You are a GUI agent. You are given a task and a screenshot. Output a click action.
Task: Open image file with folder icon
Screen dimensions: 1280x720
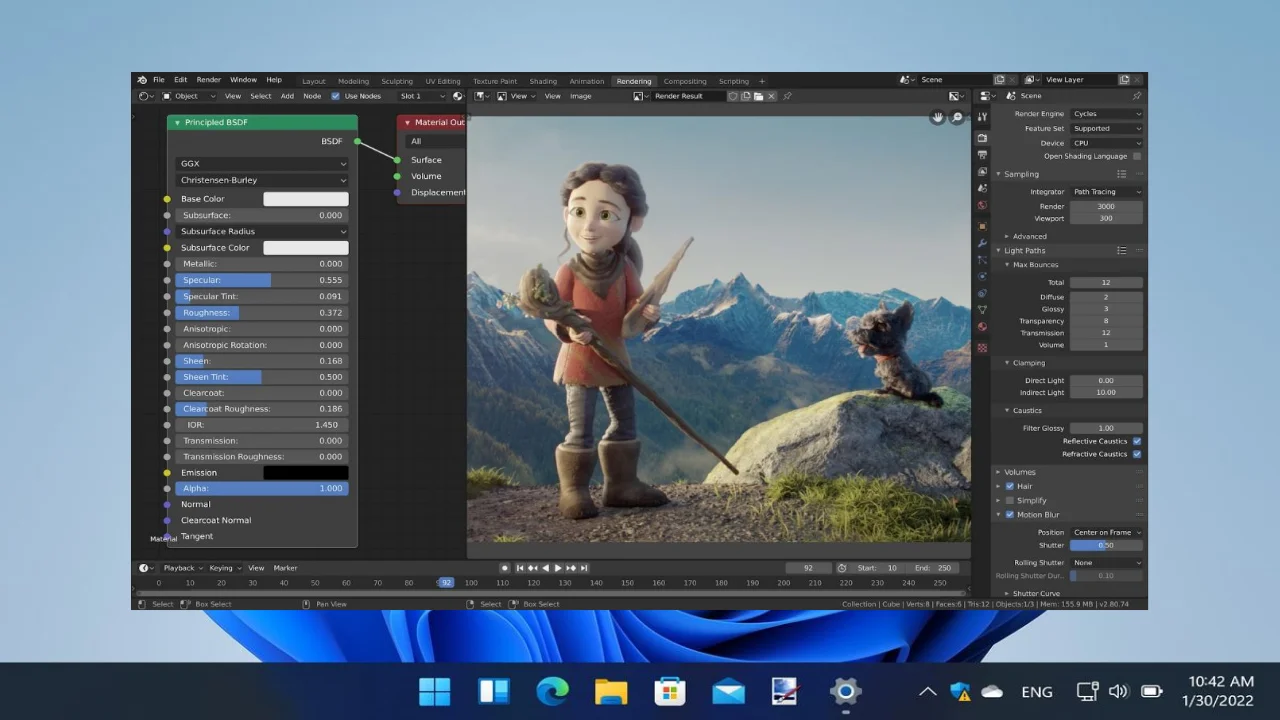pyautogui.click(x=758, y=96)
